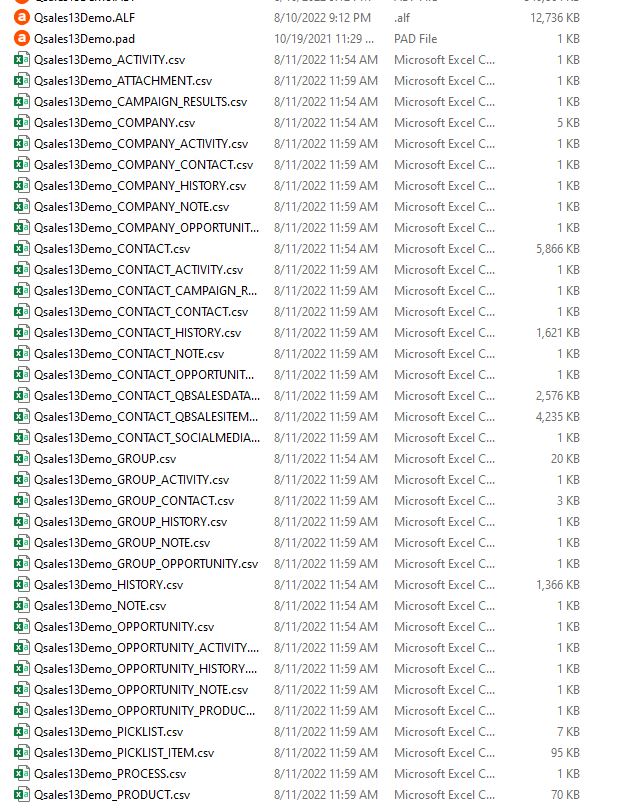Click Excel icon beside Qsales13Demo_PROCESS.csv
Viewport: 624px width, 808px height.
(x=22, y=774)
